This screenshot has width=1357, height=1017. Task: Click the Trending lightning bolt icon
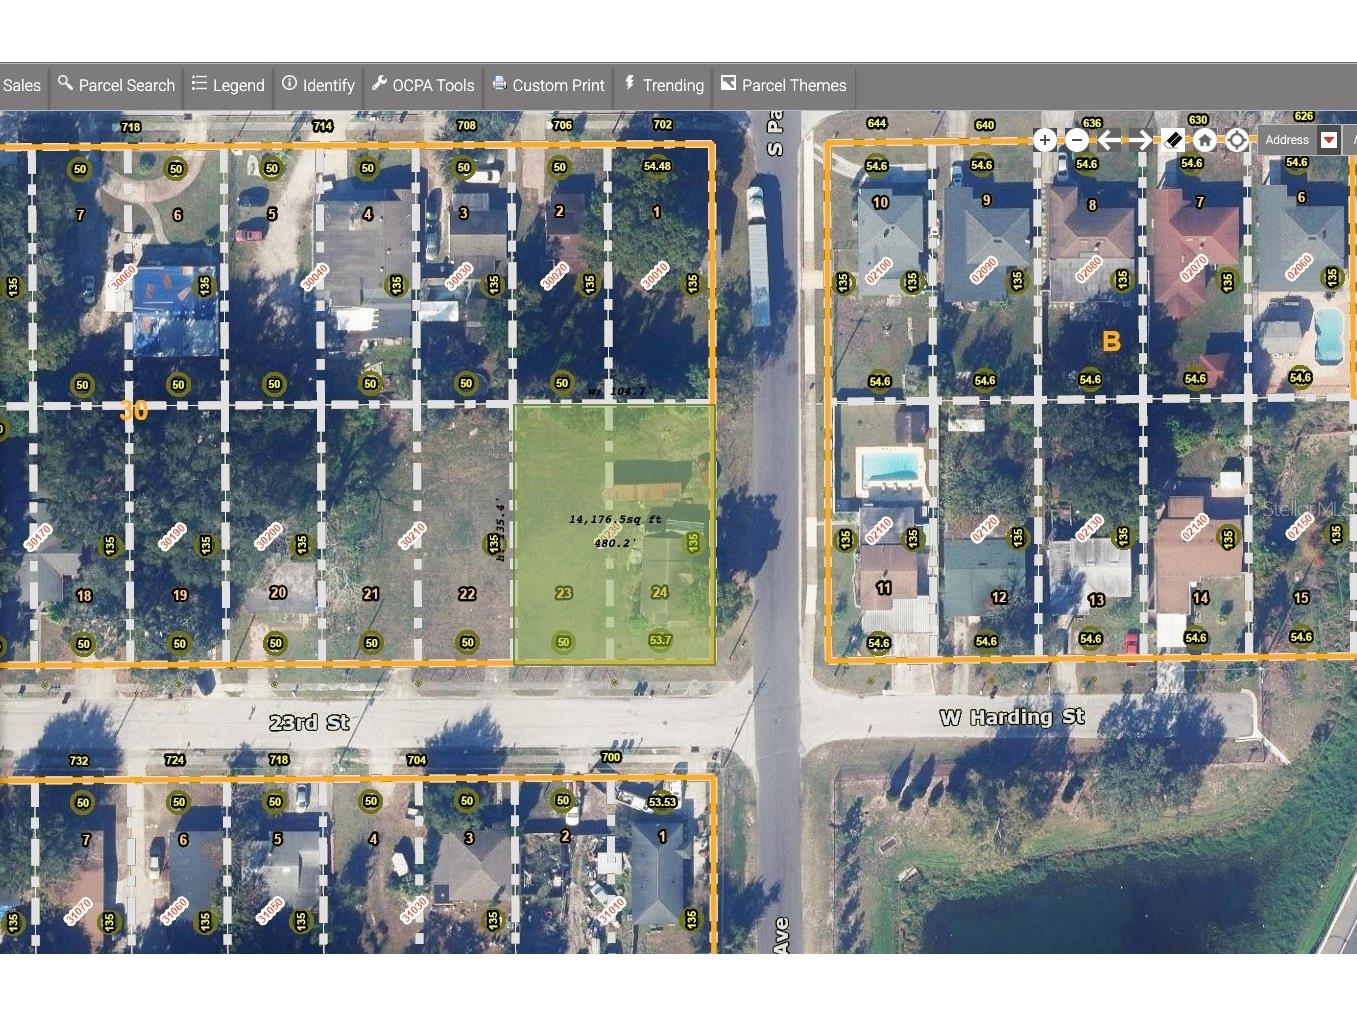(x=630, y=85)
